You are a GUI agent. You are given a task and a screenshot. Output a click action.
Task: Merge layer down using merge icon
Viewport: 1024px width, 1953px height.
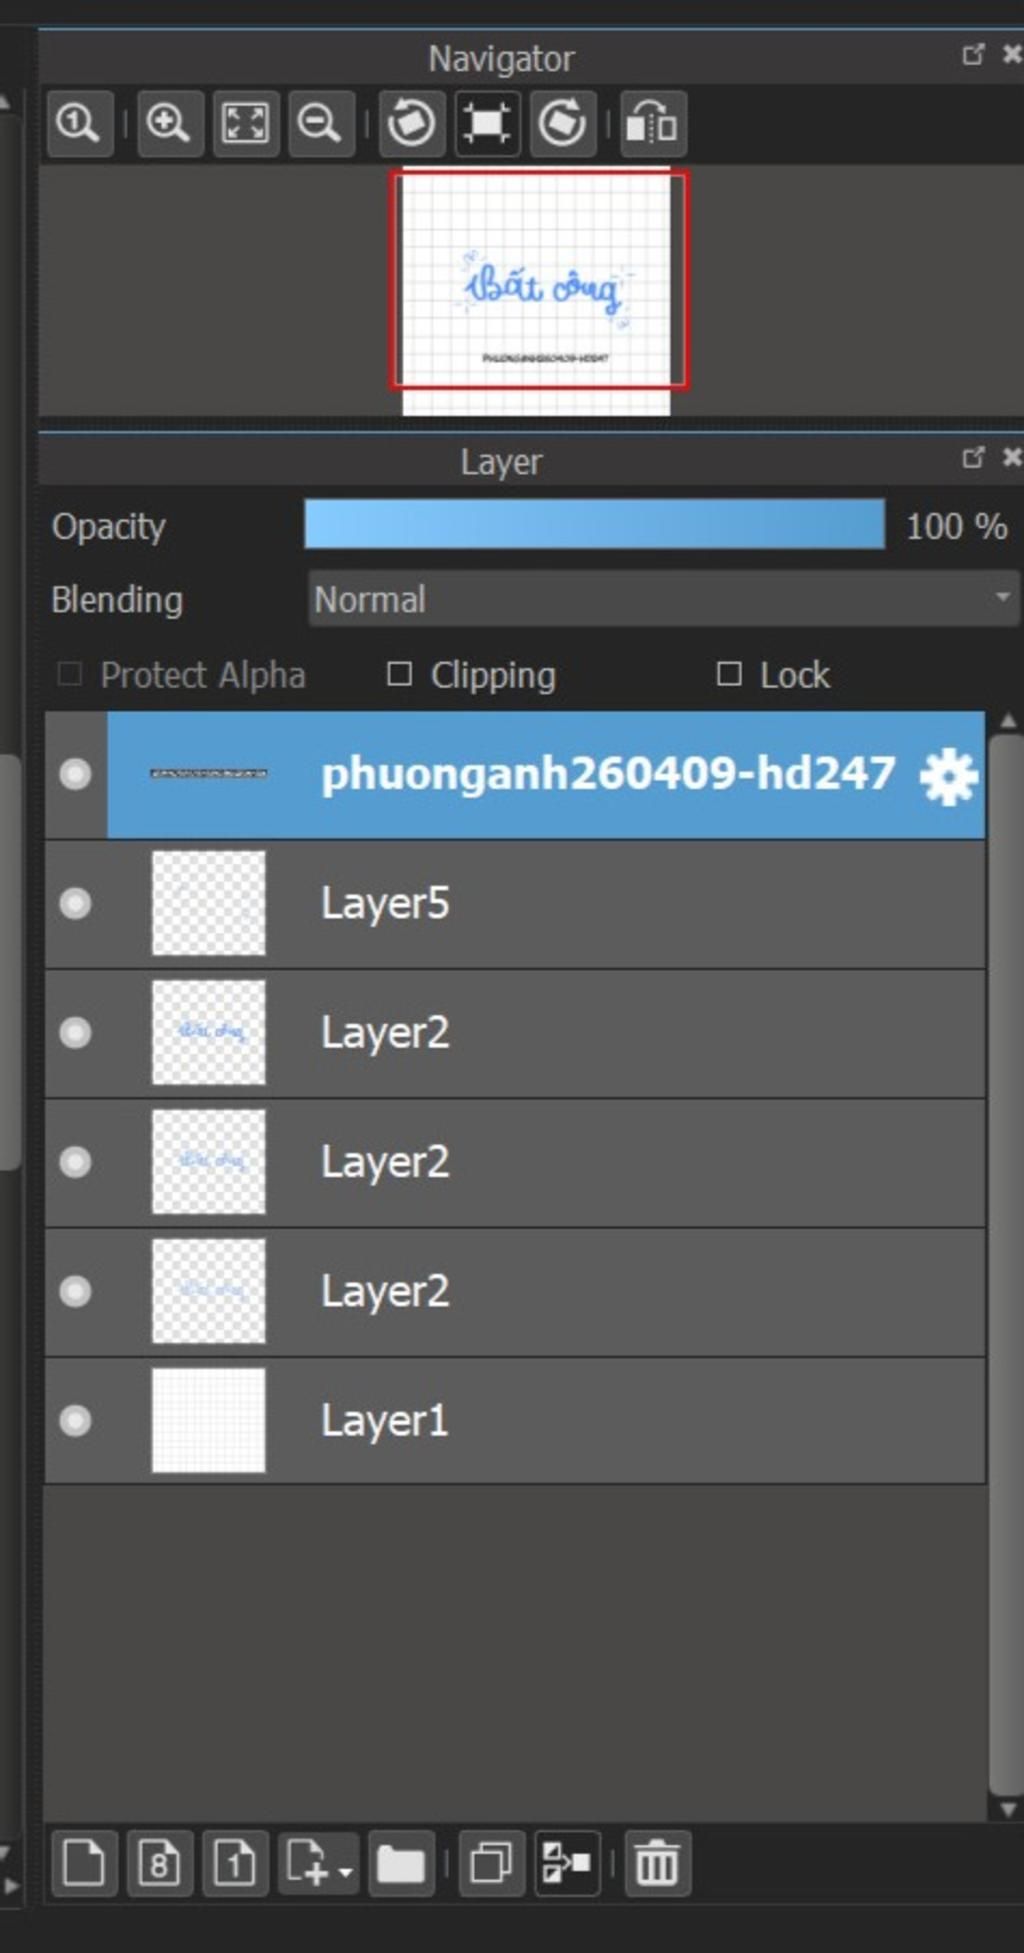567,1864
